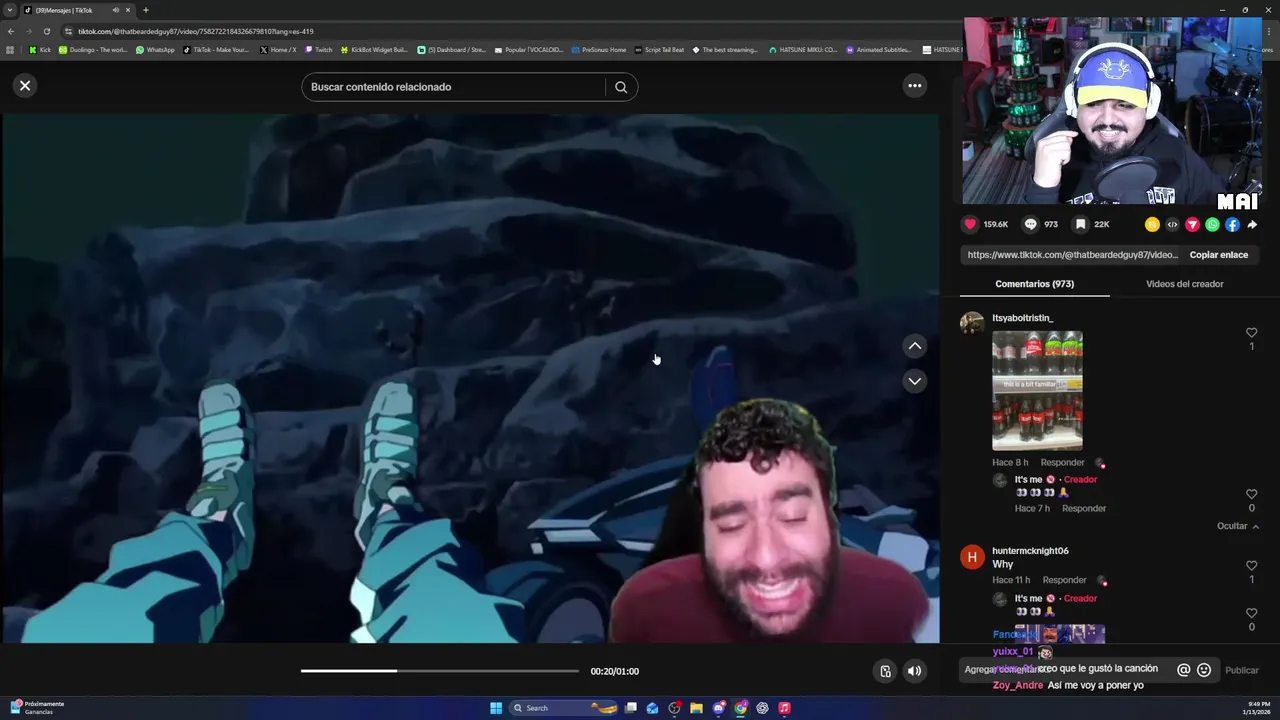
Task: Mute the TikTok browser tab audio
Action: coord(116,10)
